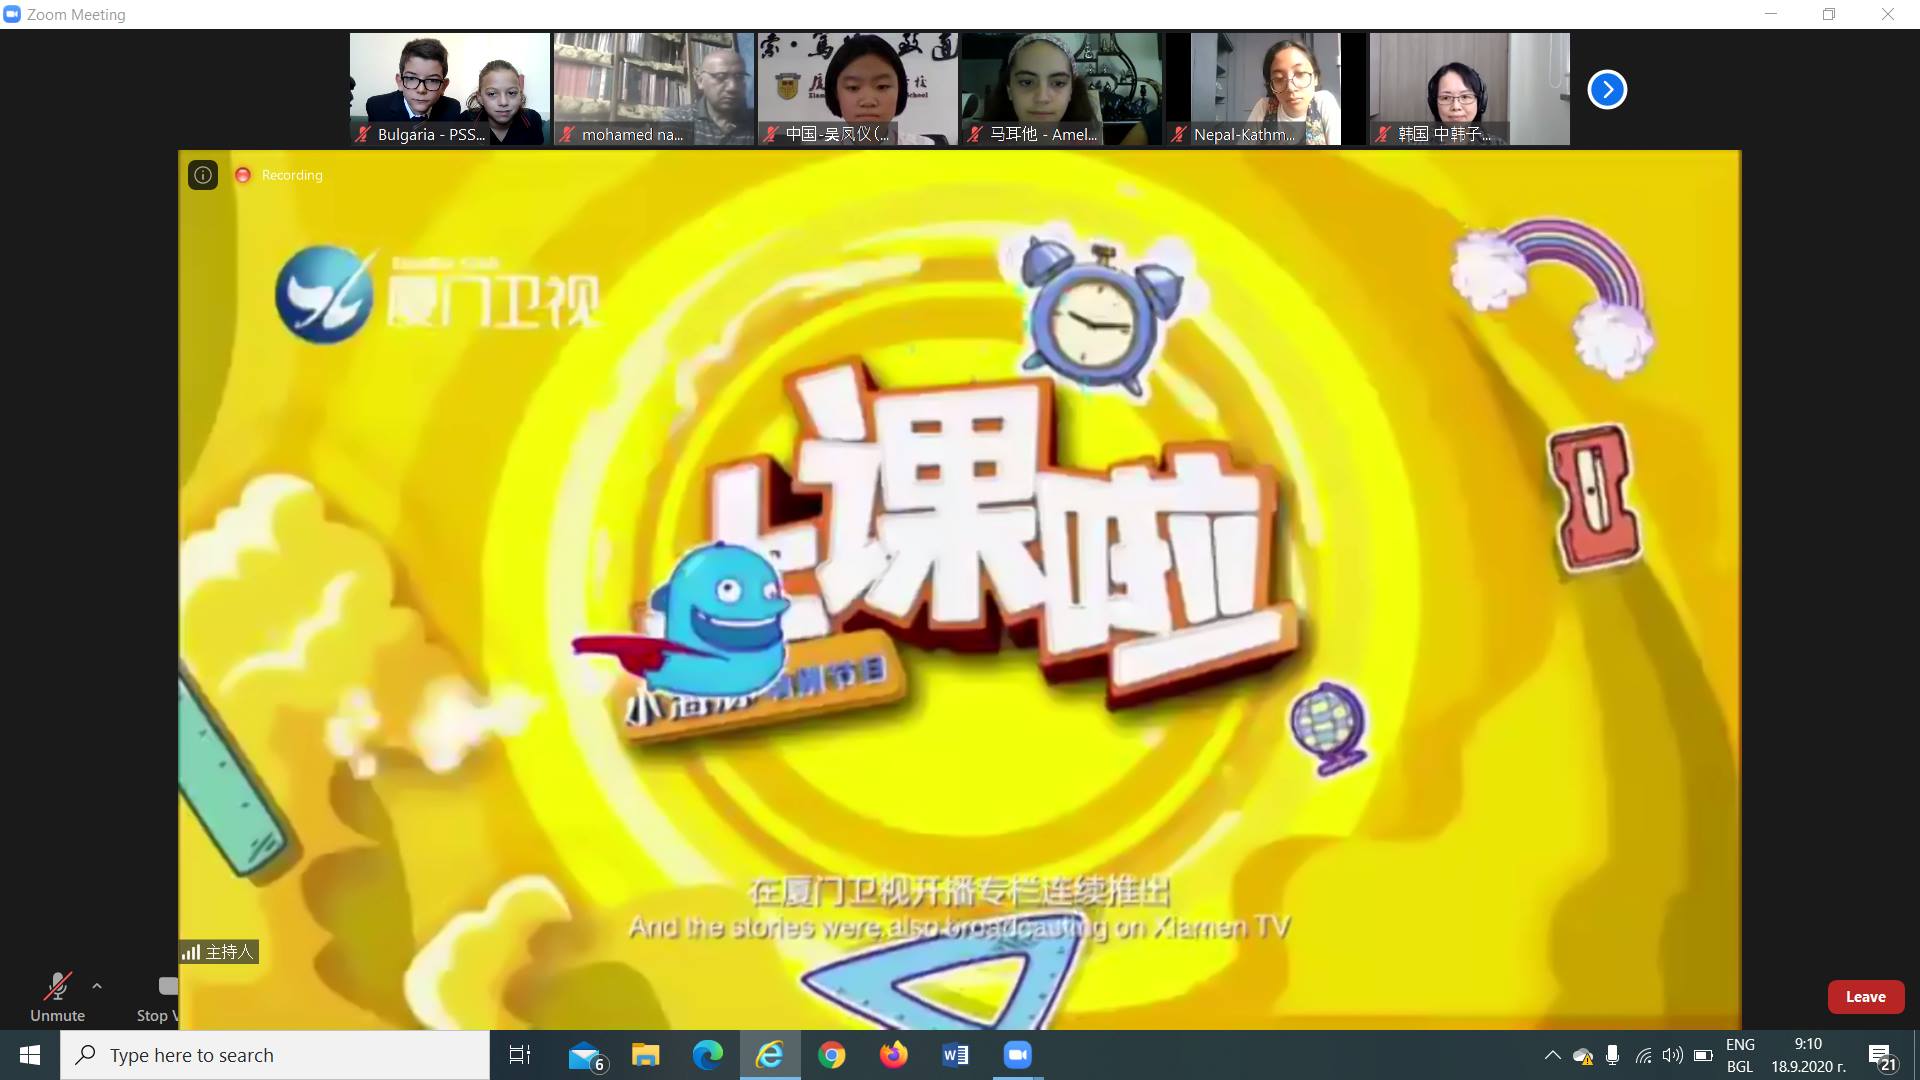The image size is (1920, 1080).
Task: Open the Windows Start menu
Action: click(x=30, y=1055)
